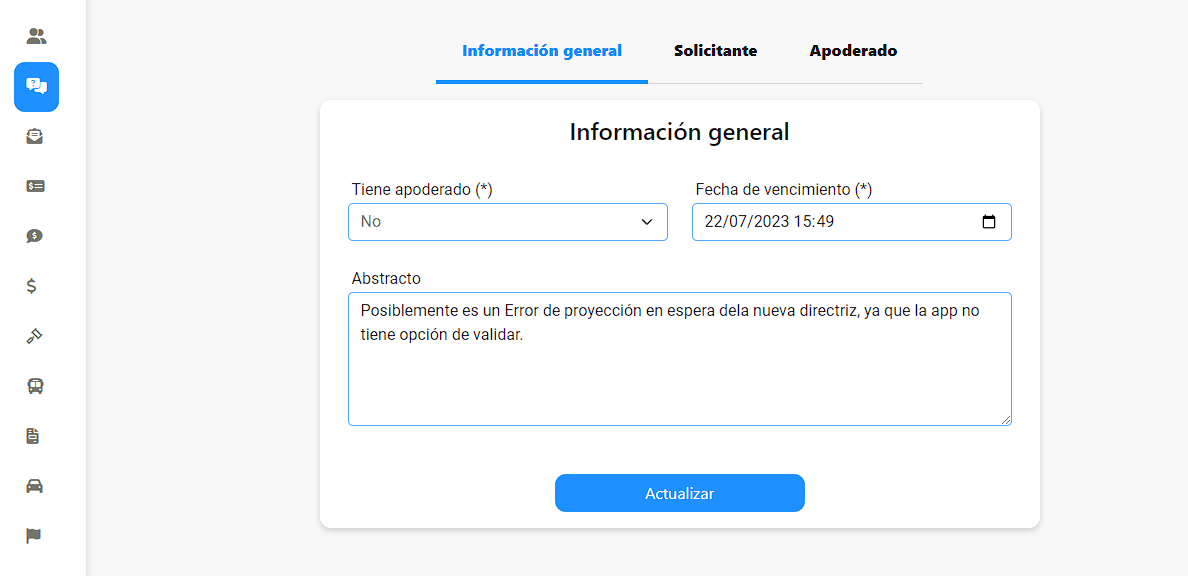Click the Abstracto textarea resize handle
Screen dimensions: 1188x576
tap(1005, 420)
